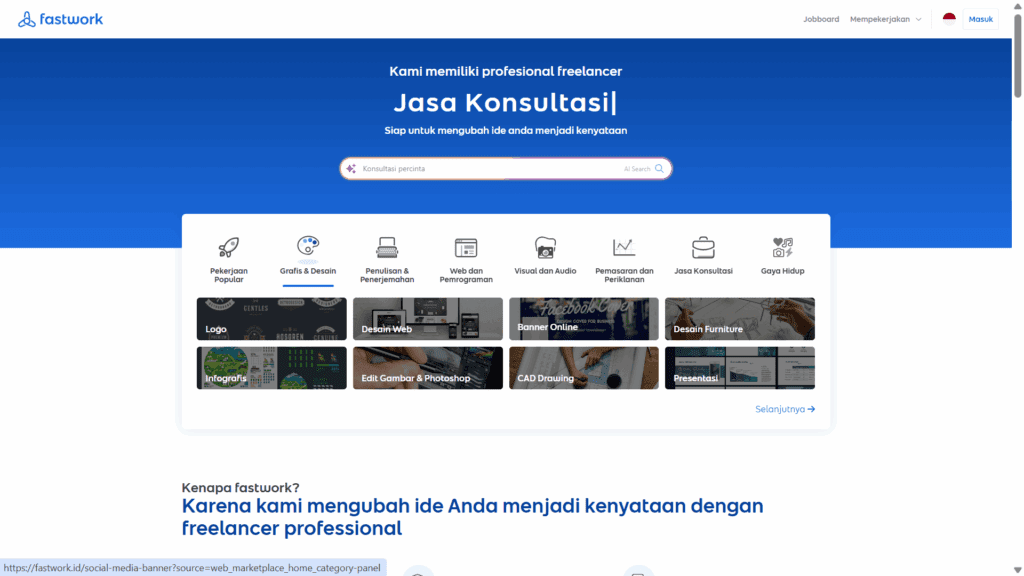The width and height of the screenshot is (1024, 576).
Task: Open the Edit Gambar & Photoshop thumbnail
Action: pyautogui.click(x=427, y=368)
